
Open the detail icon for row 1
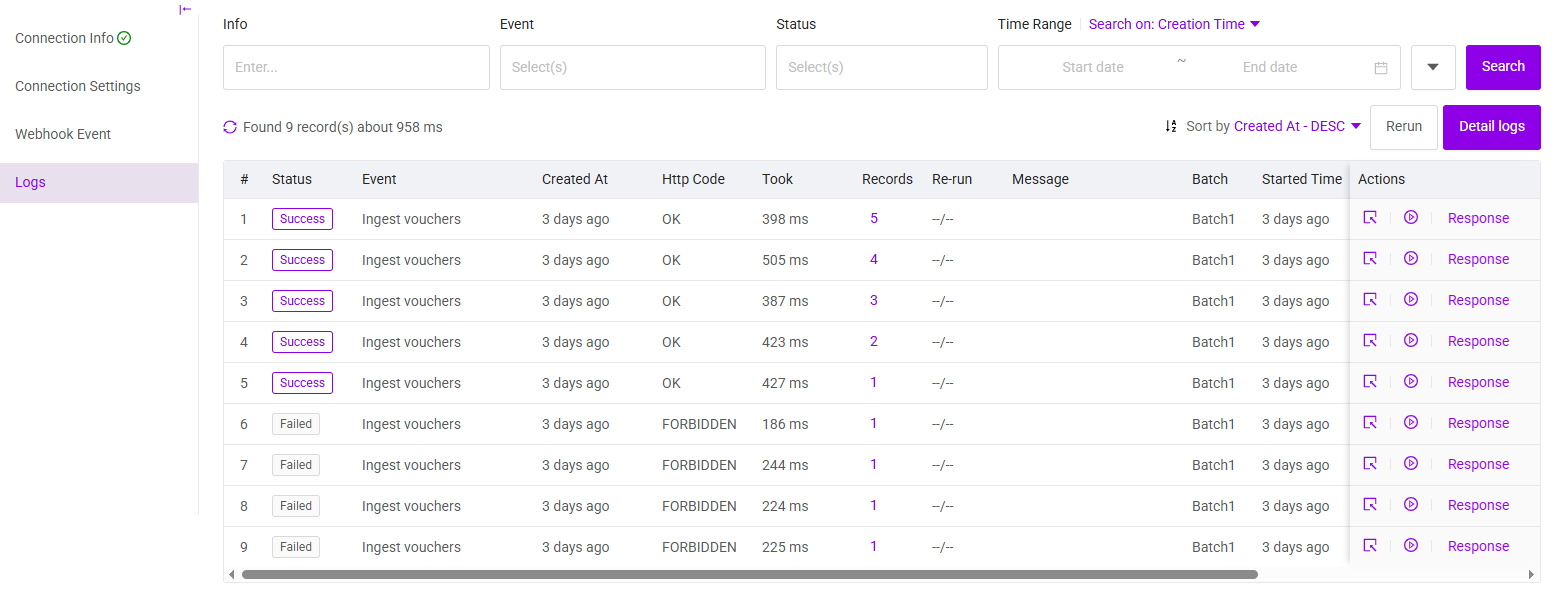click(1370, 218)
